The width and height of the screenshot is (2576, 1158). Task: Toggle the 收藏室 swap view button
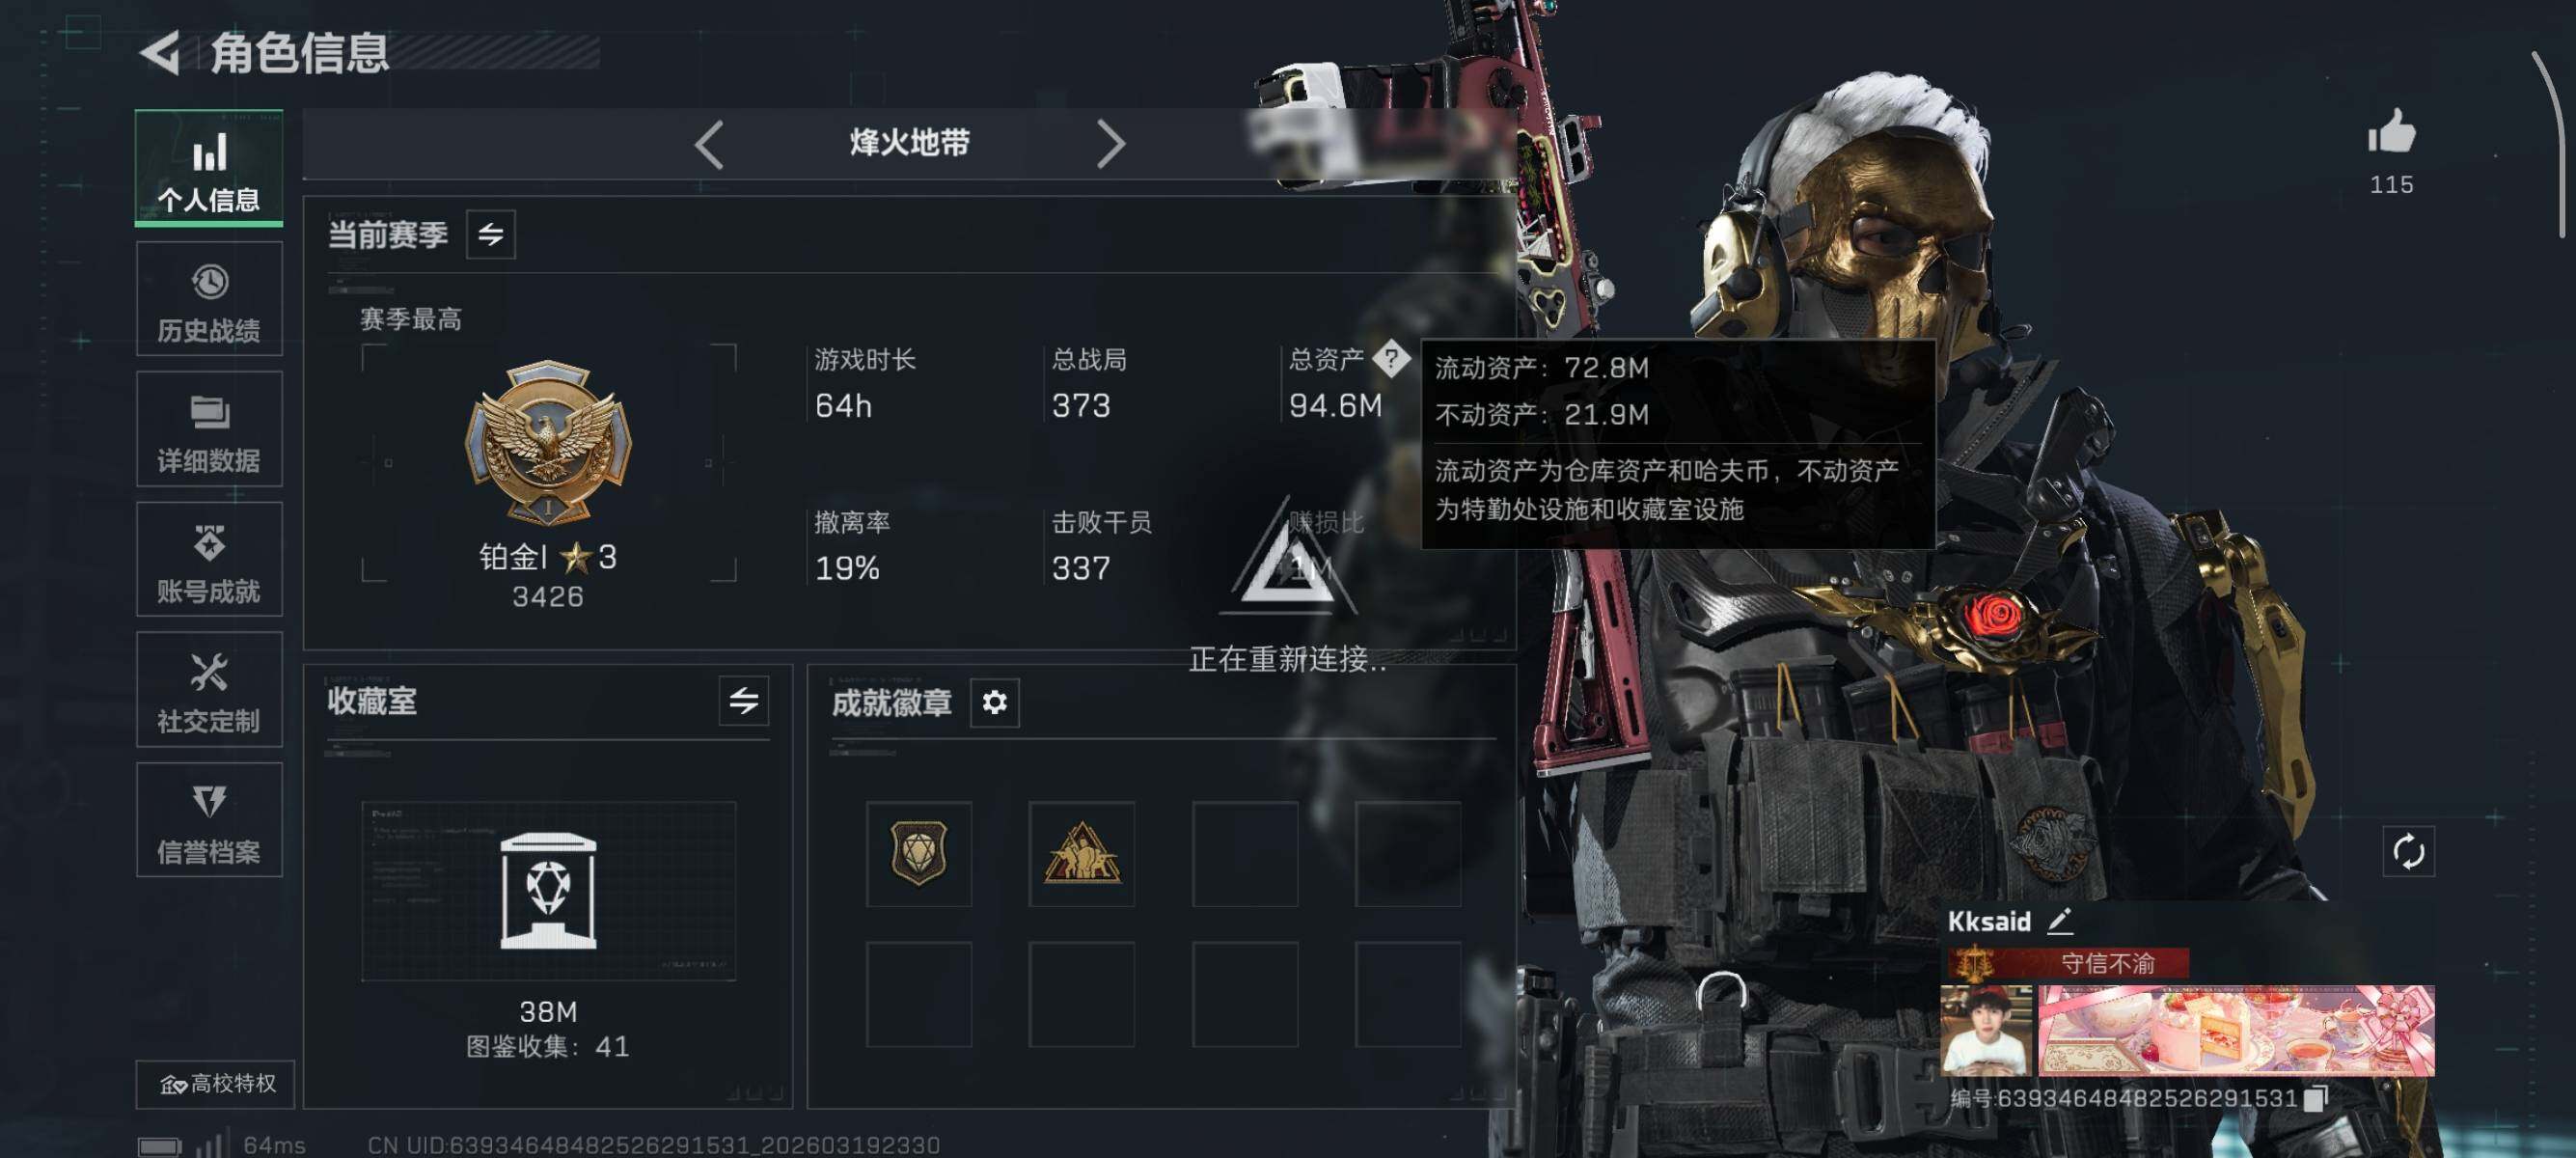pyautogui.click(x=743, y=700)
